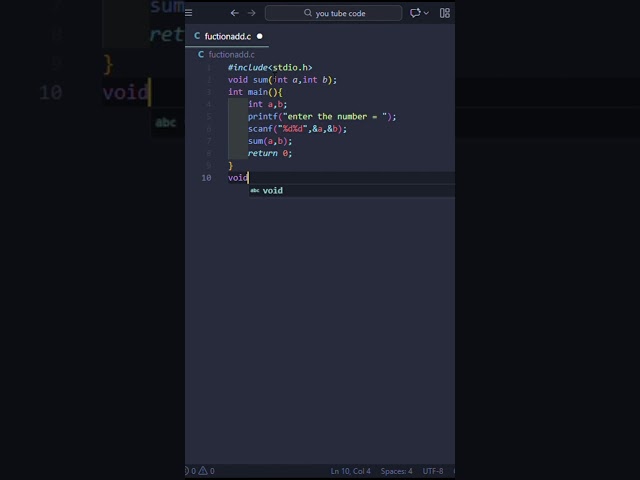Open the hamburger application menu

[189, 13]
